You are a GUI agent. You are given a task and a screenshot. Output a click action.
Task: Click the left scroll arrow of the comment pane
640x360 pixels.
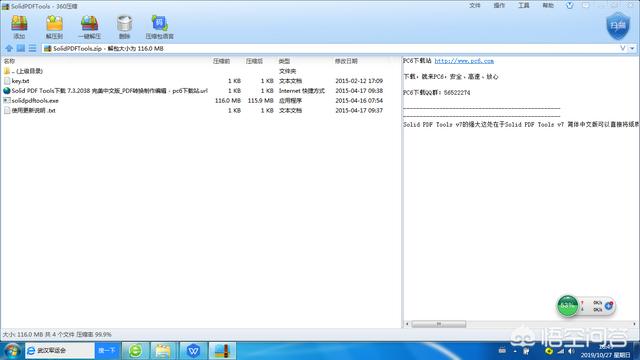click(x=407, y=324)
